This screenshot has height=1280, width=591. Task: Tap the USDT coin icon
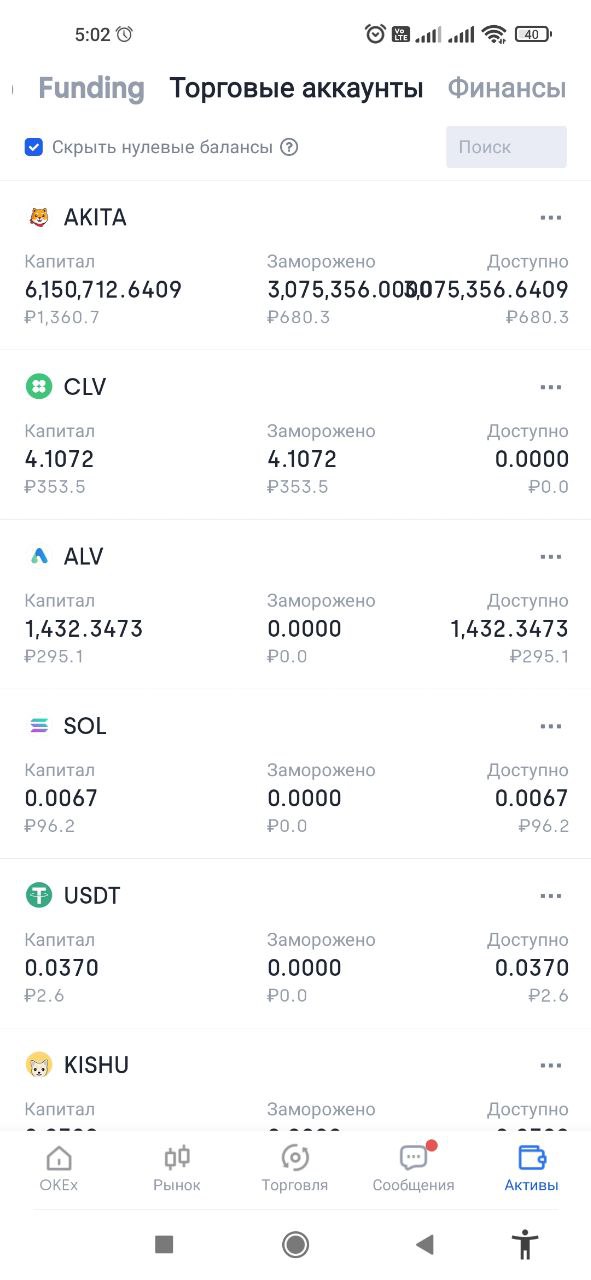[38, 895]
